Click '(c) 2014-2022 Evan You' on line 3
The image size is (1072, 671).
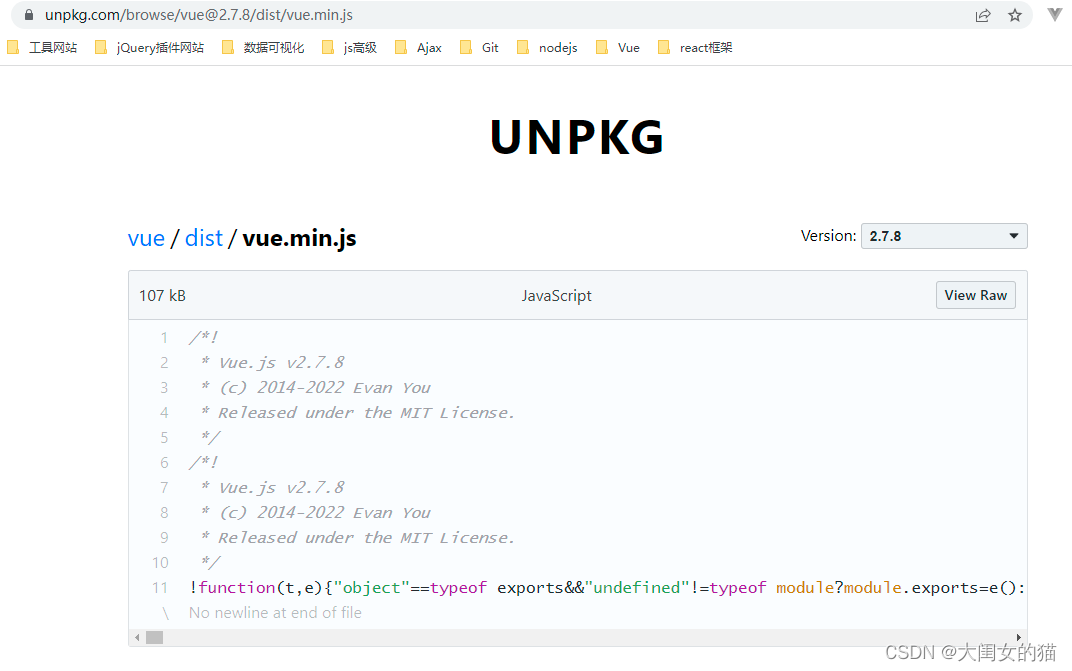click(325, 388)
